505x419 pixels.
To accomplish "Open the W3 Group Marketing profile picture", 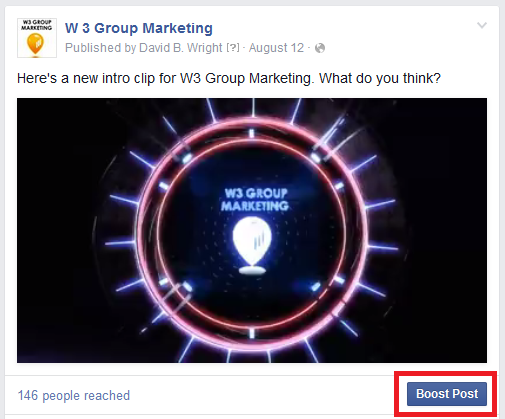I will point(37,38).
